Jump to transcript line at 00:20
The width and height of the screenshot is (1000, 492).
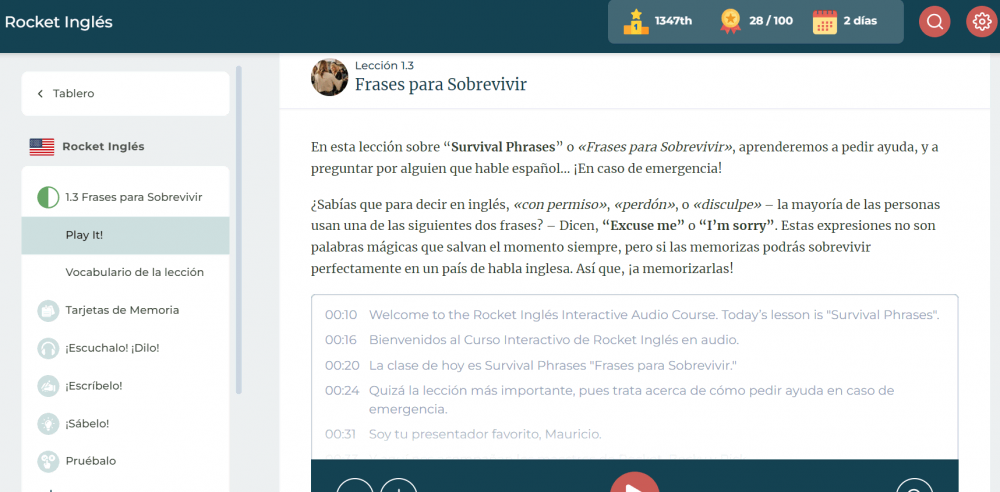coord(341,366)
